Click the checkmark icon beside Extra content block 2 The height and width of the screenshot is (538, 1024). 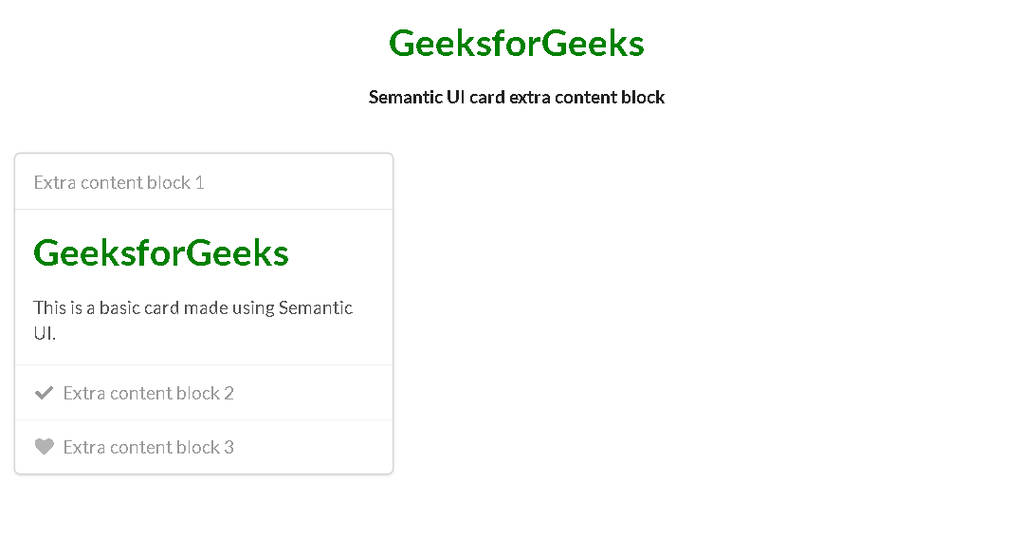[x=43, y=393]
